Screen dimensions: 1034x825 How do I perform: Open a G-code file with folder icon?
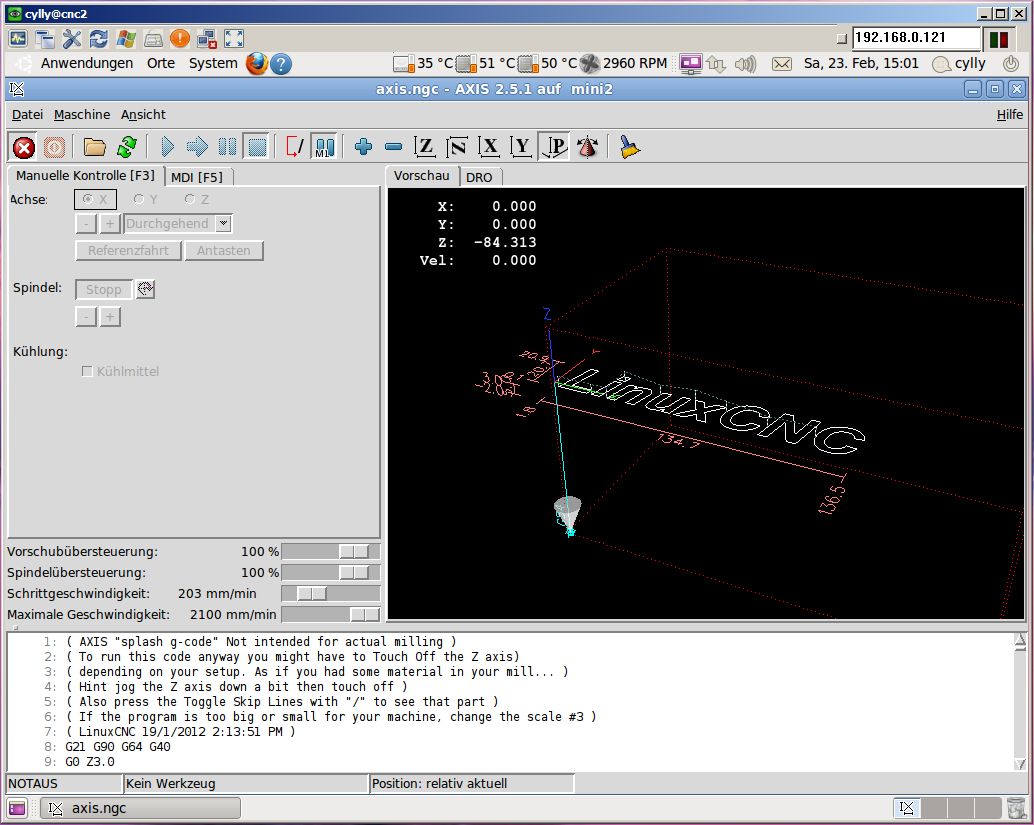[x=94, y=146]
